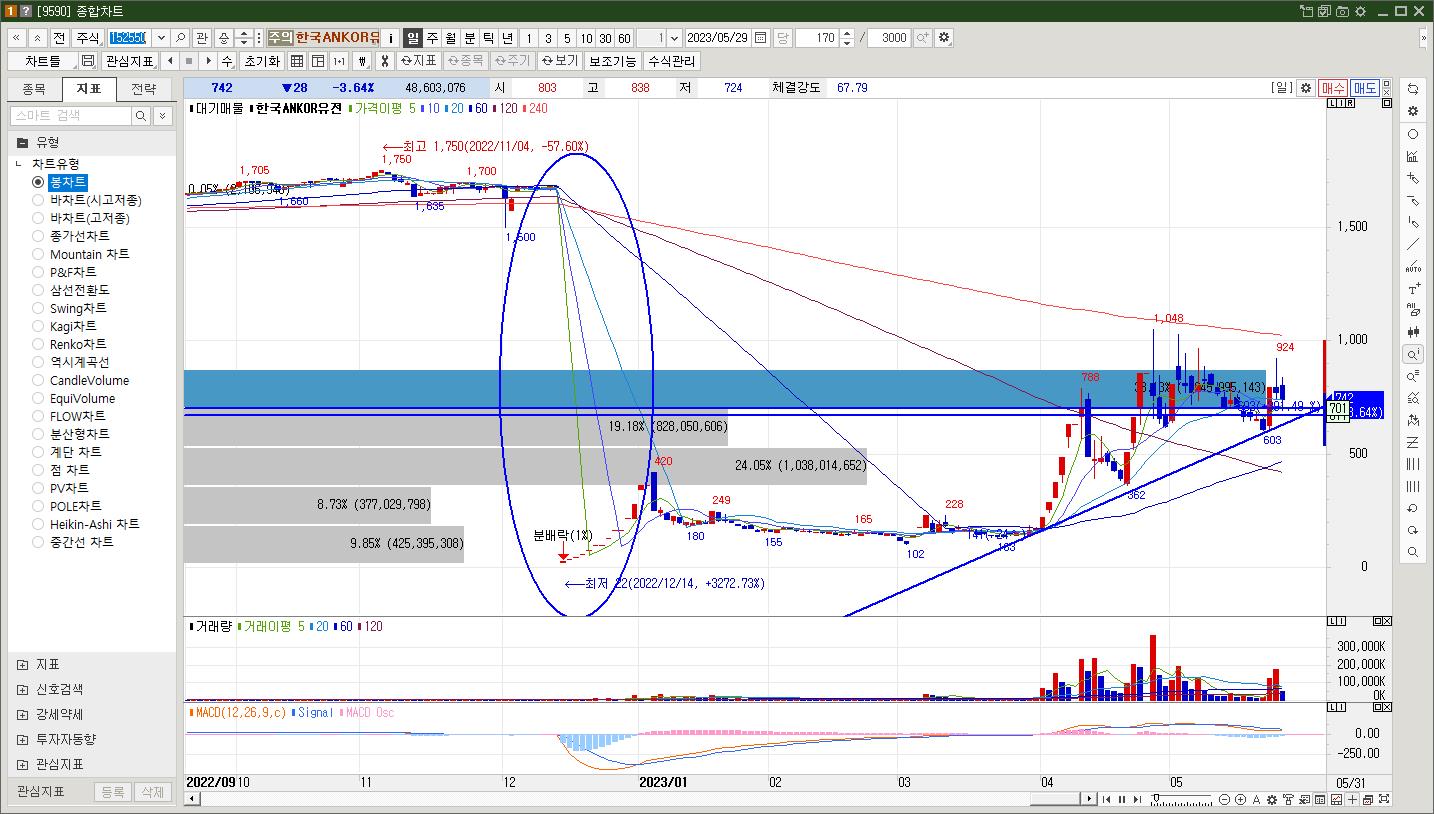Click the refresh cycle icon atop right toolbar
The height and width of the screenshot is (814, 1434).
(x=1412, y=89)
